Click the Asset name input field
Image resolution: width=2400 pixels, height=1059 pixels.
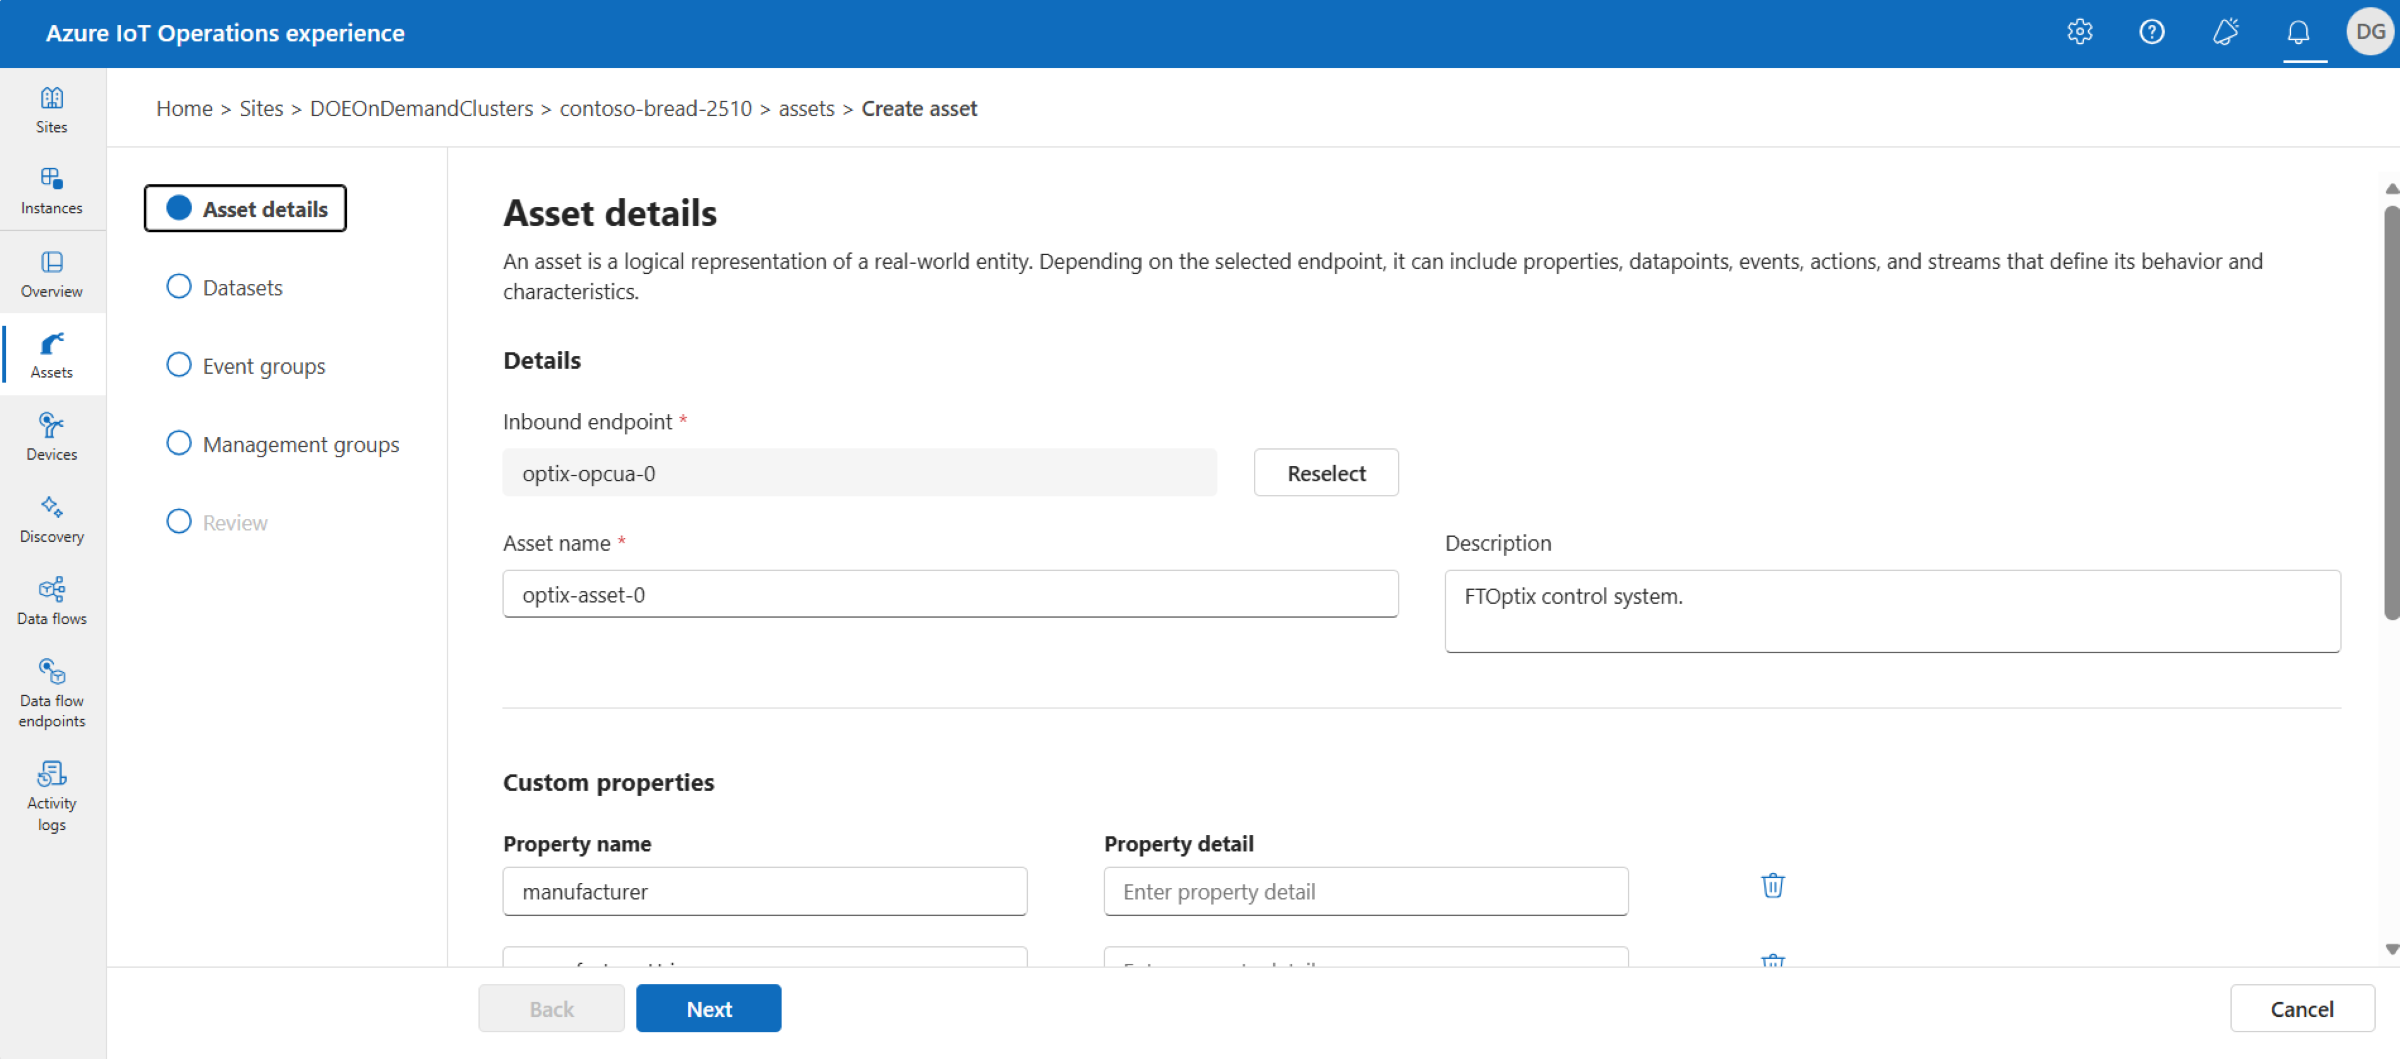950,595
